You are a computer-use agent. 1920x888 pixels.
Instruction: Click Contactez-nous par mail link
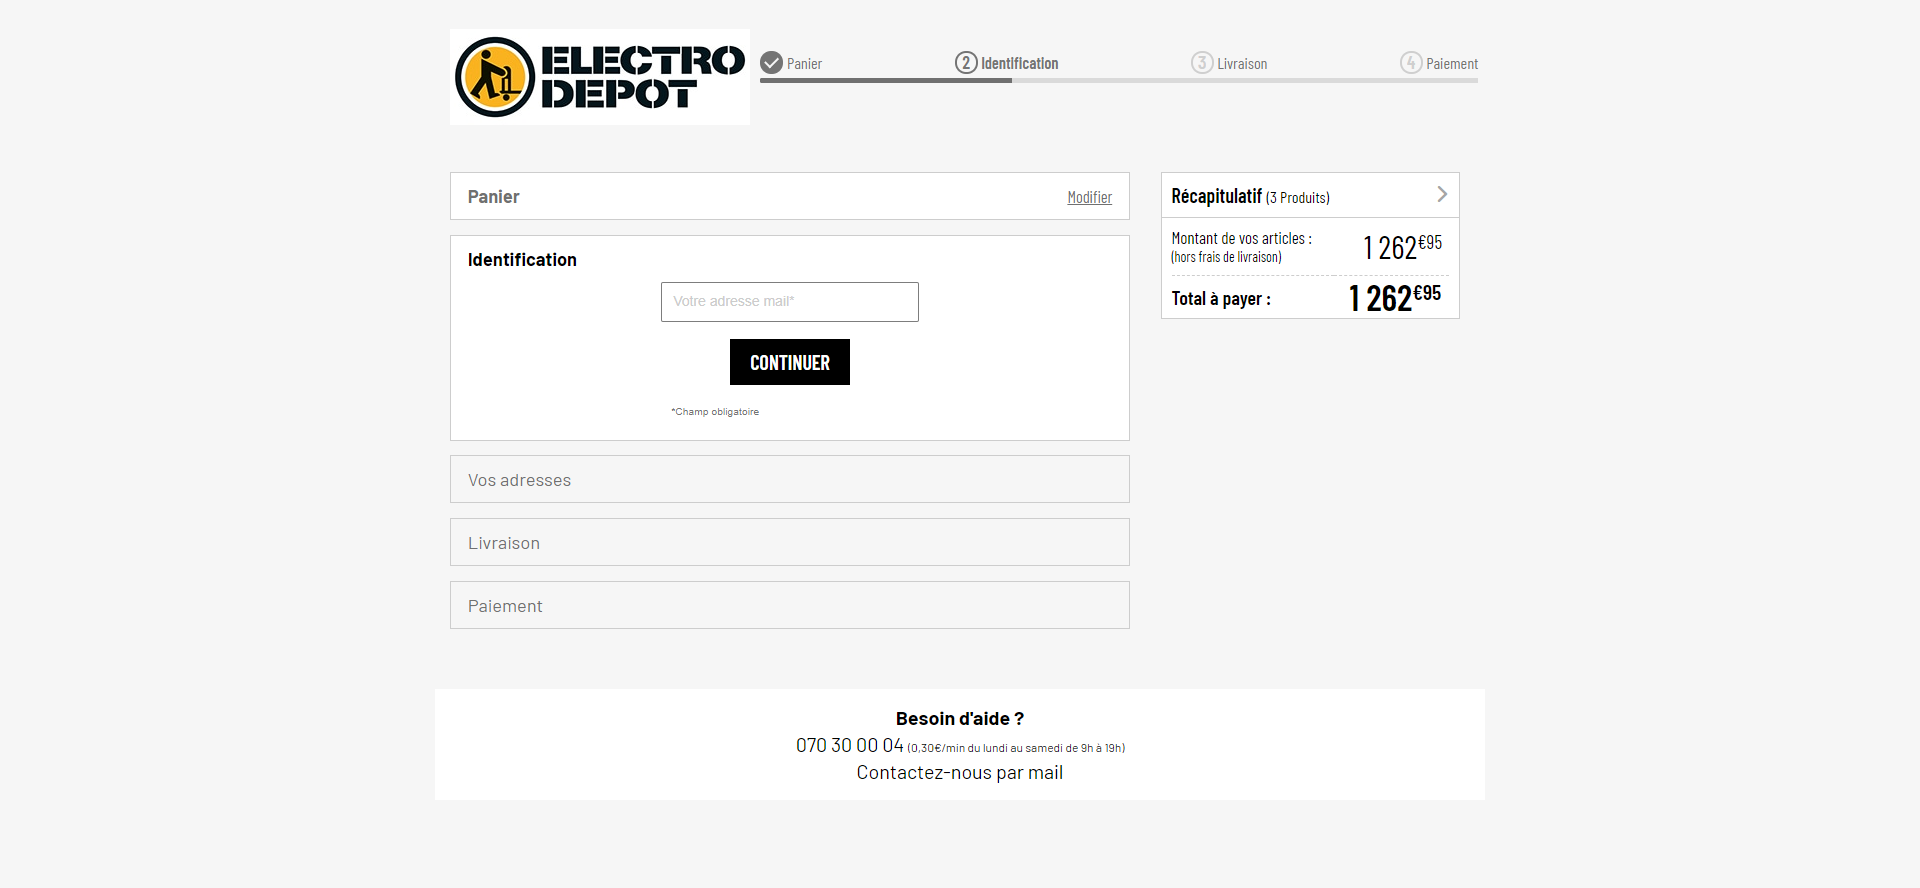(959, 773)
